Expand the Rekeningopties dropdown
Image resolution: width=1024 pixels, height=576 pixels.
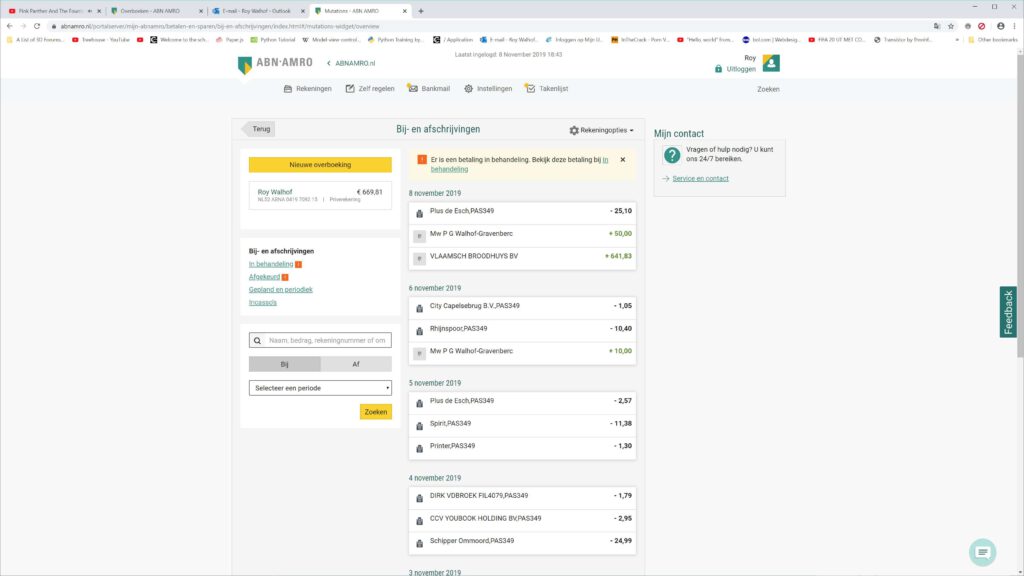click(x=602, y=130)
